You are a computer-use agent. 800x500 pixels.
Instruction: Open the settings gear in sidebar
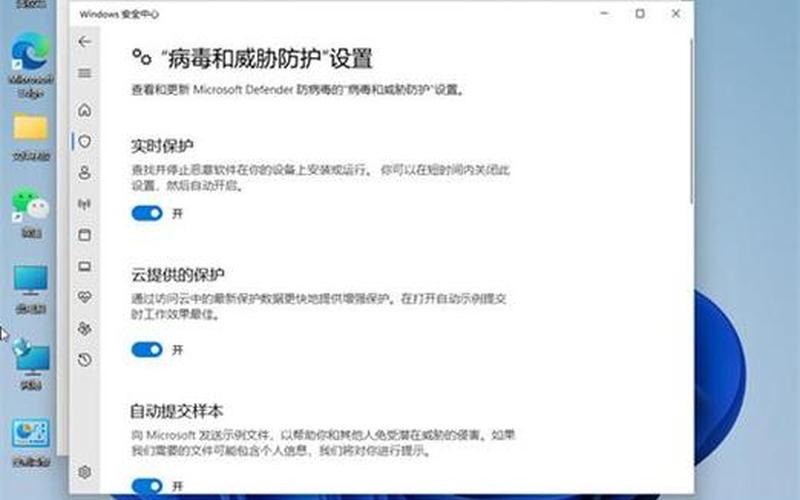85,472
